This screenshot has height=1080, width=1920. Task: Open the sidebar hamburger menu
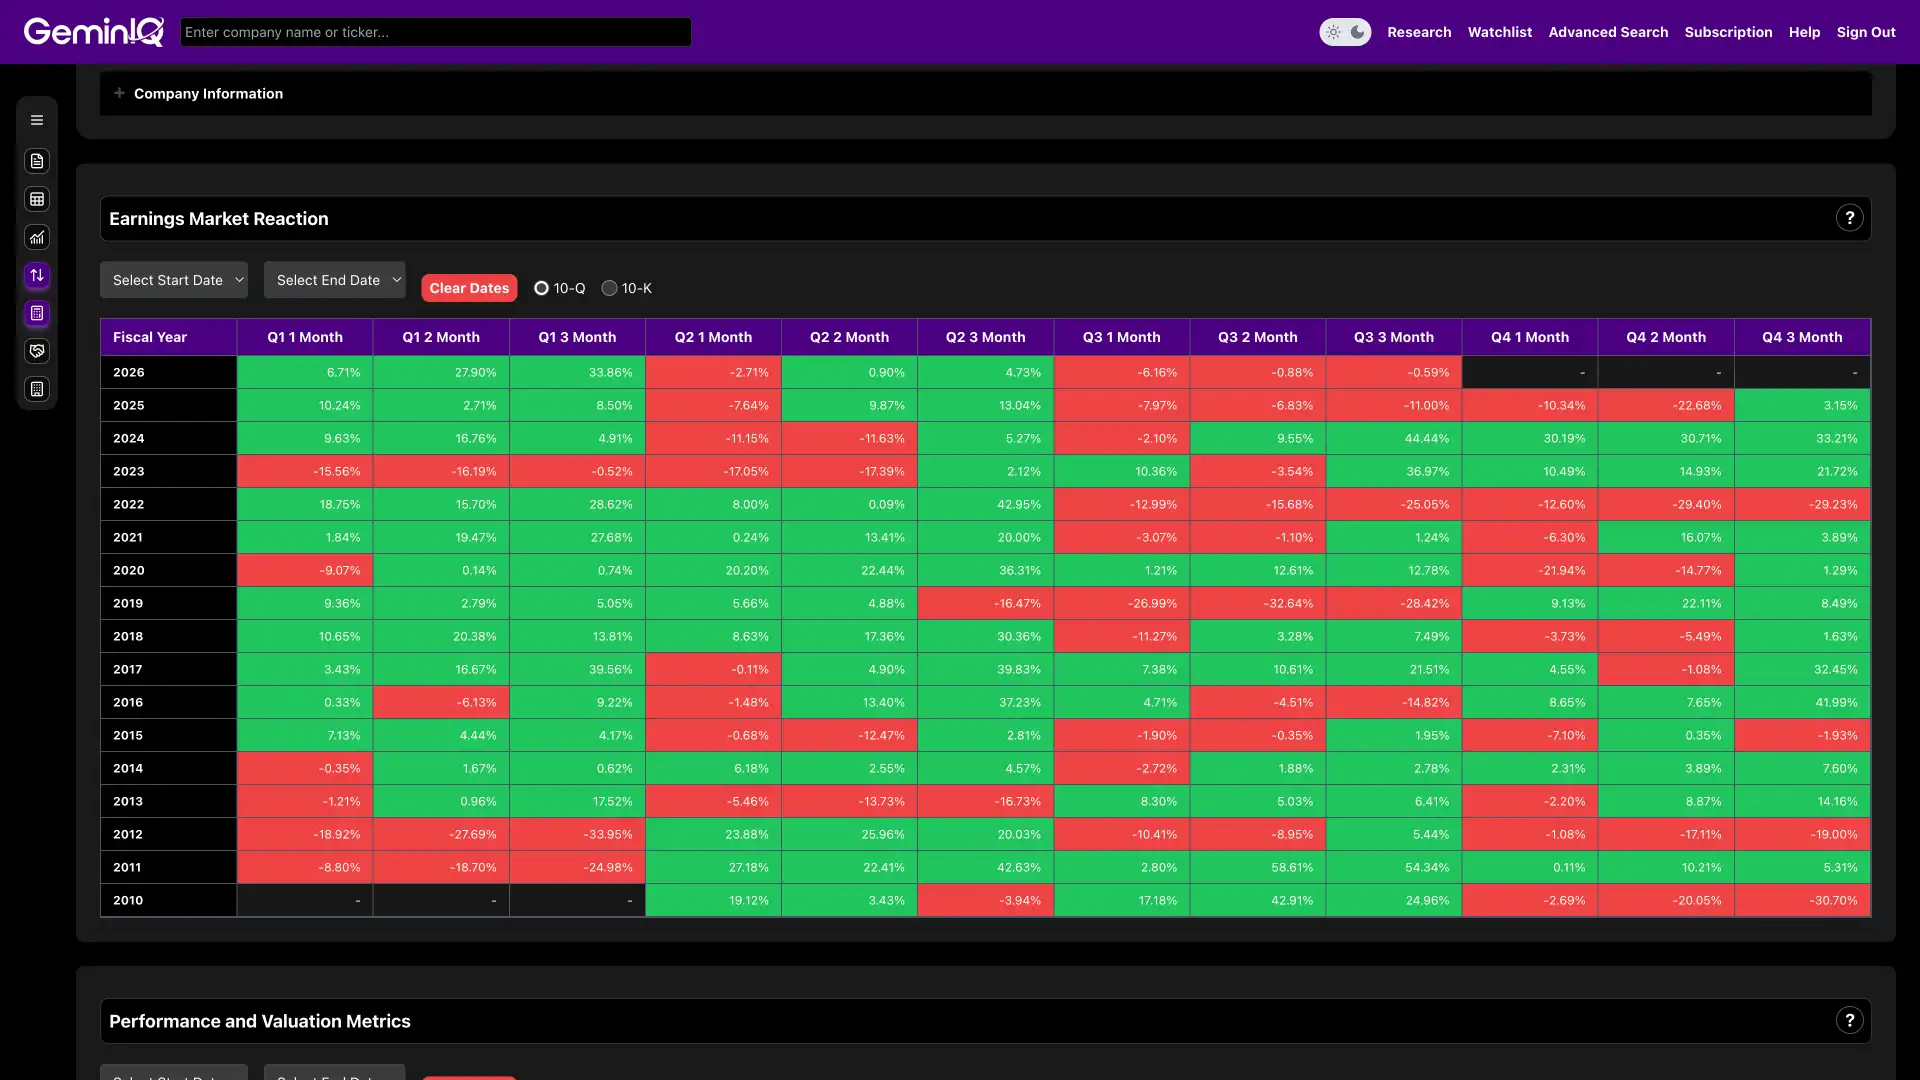pos(37,119)
